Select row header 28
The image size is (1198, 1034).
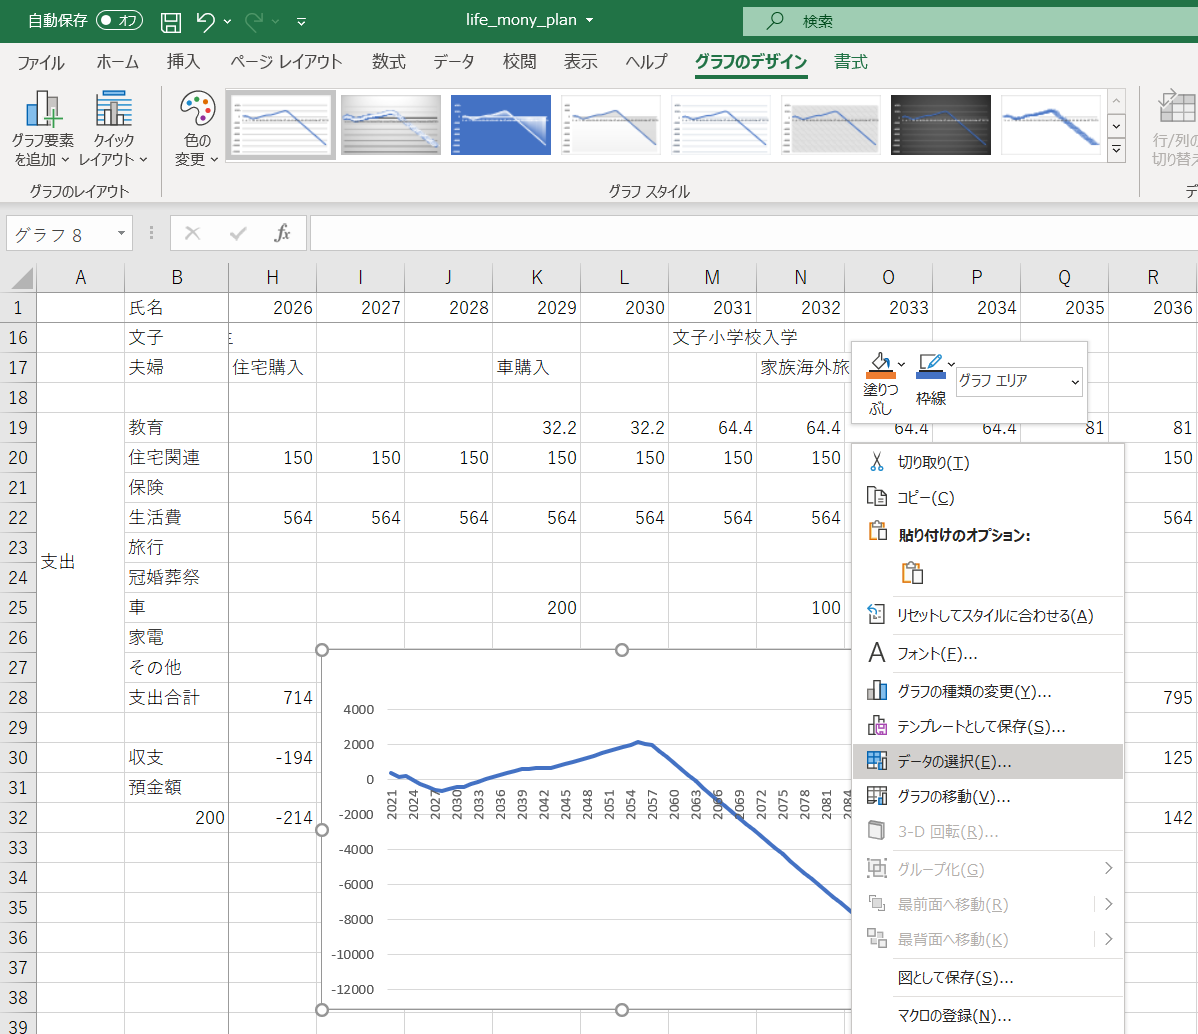(x=18, y=698)
